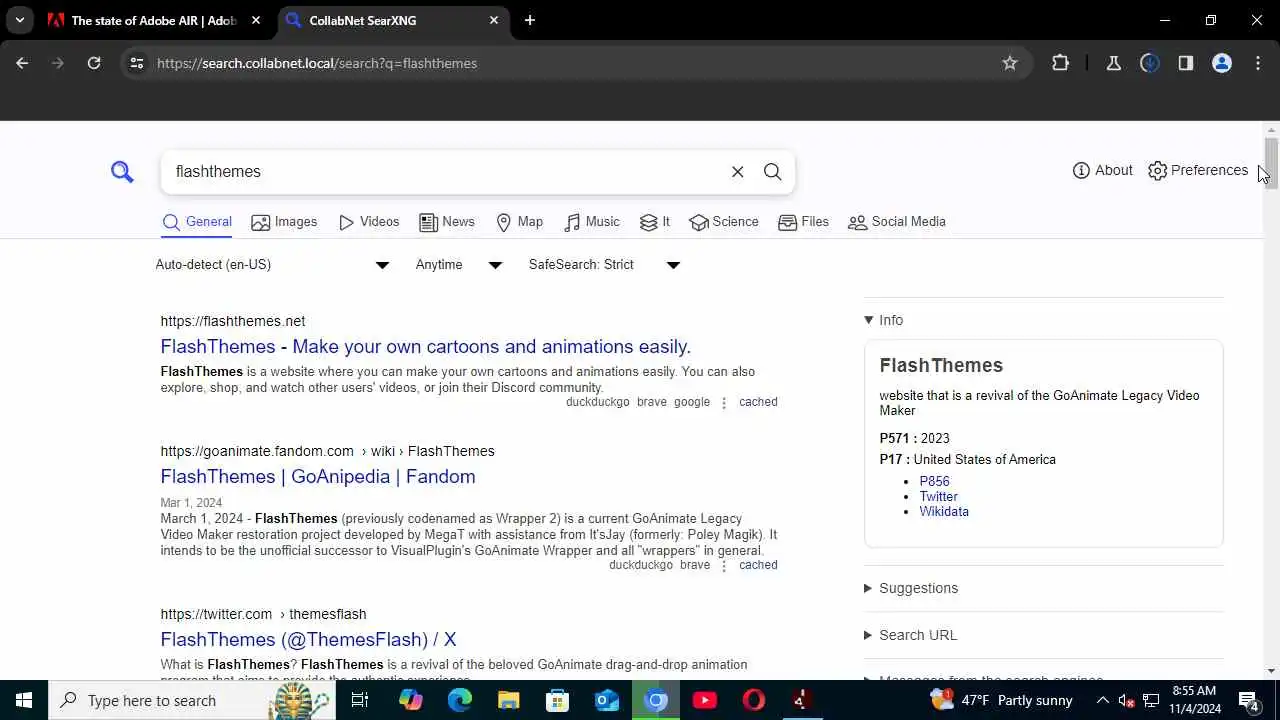Open the tab search dropdown arrow

[x=19, y=20]
